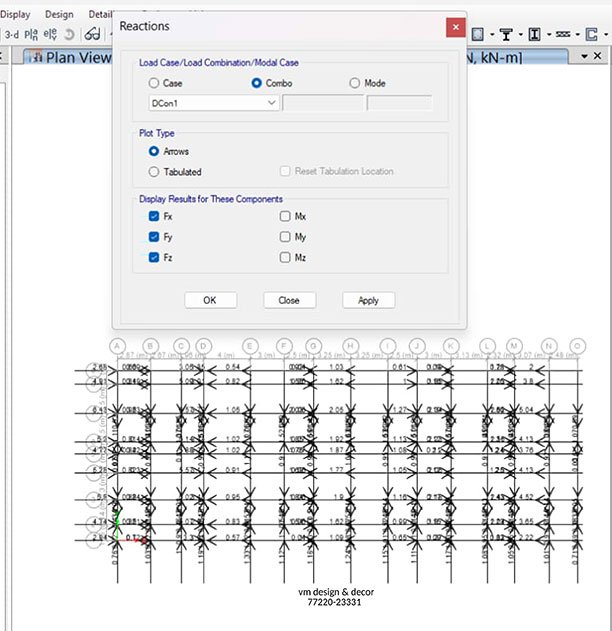Click the glasses perspective toggle icon
The image size is (612, 631).
point(92,34)
